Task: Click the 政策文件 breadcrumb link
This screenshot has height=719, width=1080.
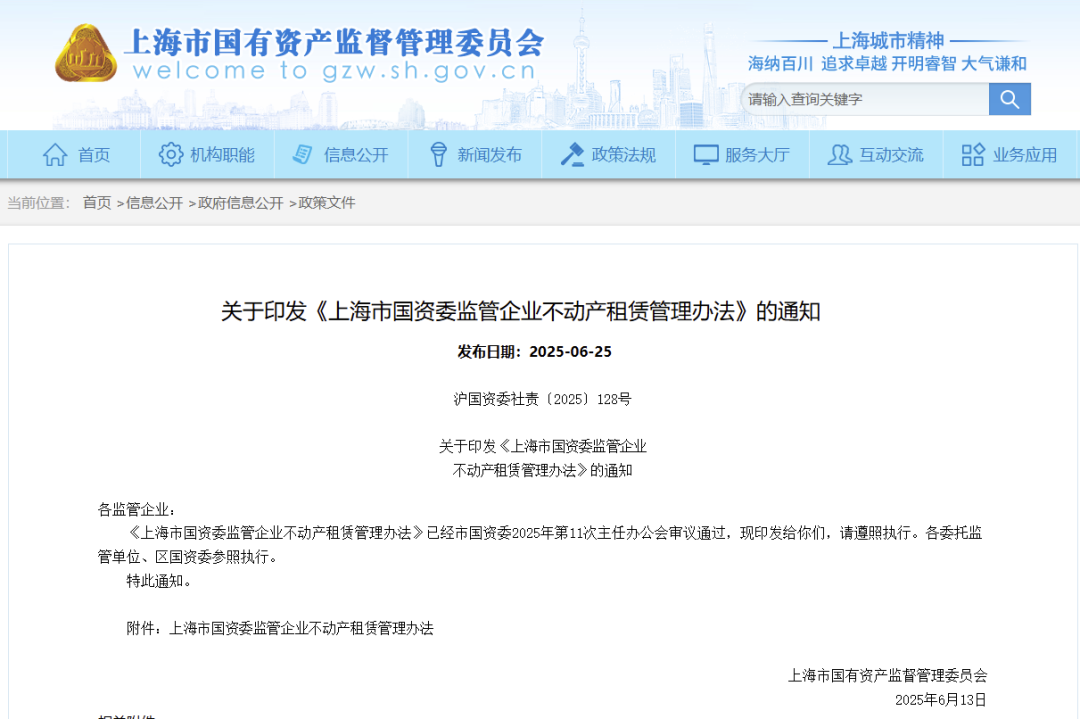Action: (327, 203)
